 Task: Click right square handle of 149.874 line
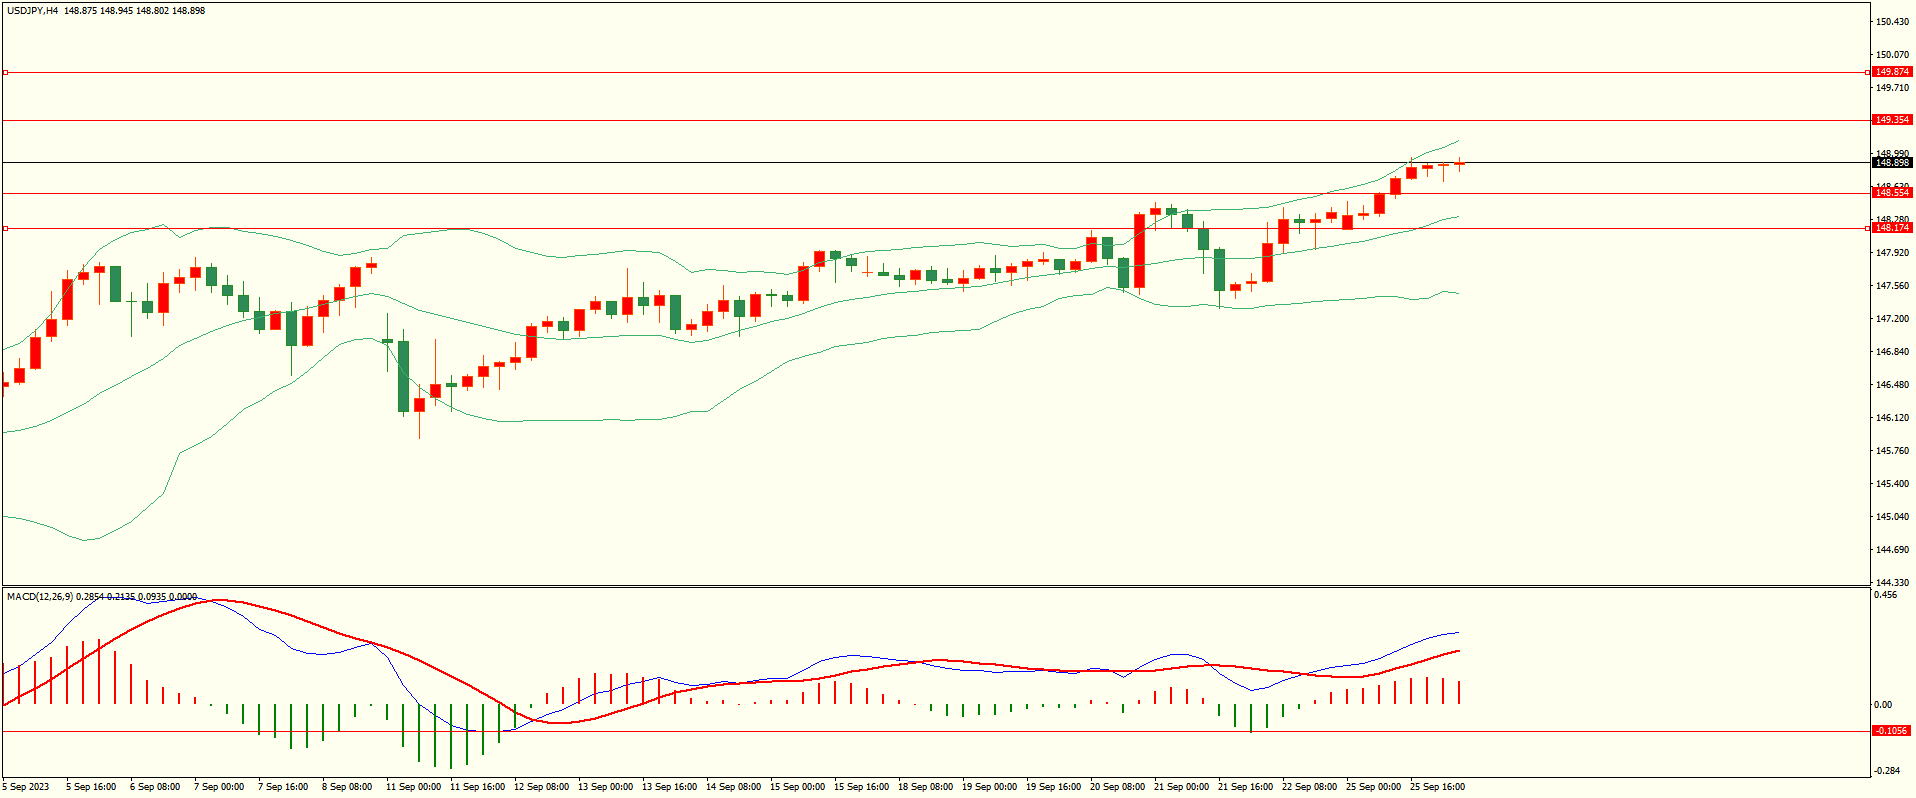point(1868,73)
